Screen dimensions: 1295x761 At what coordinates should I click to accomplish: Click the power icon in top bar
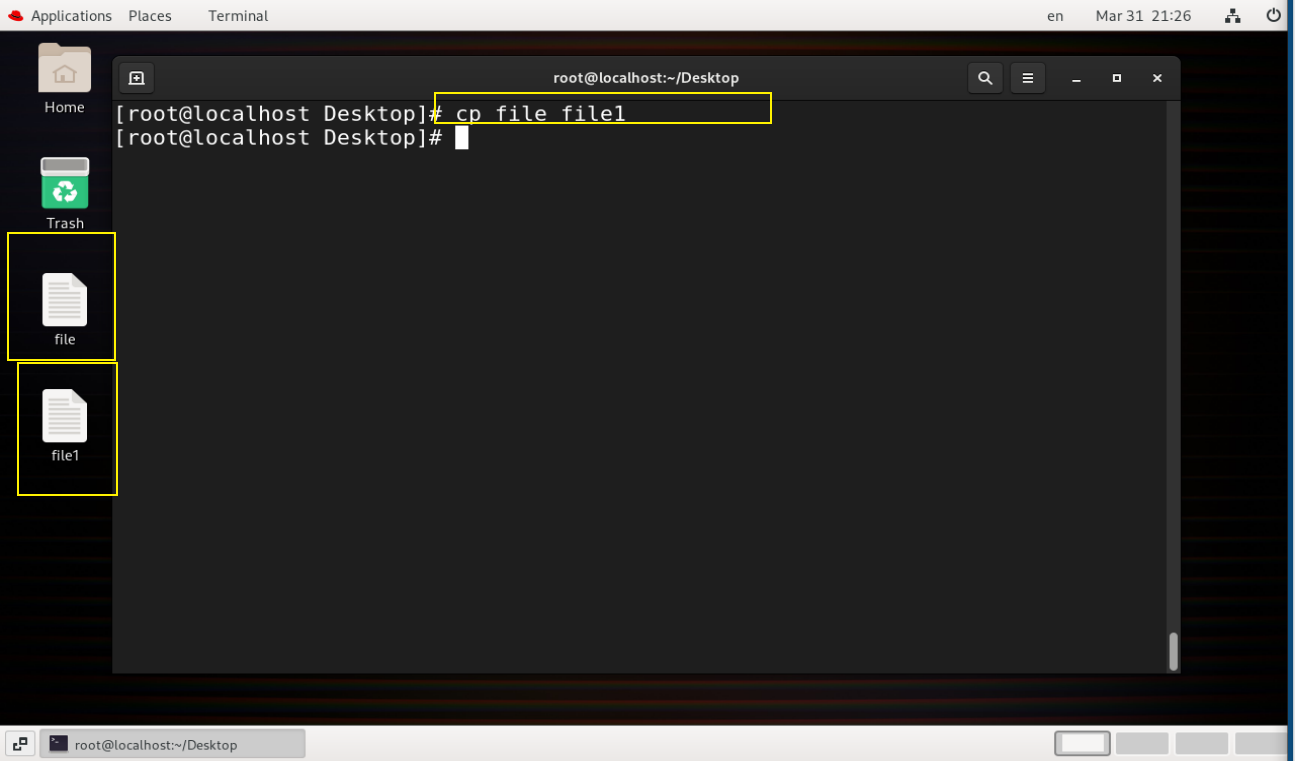(1273, 16)
